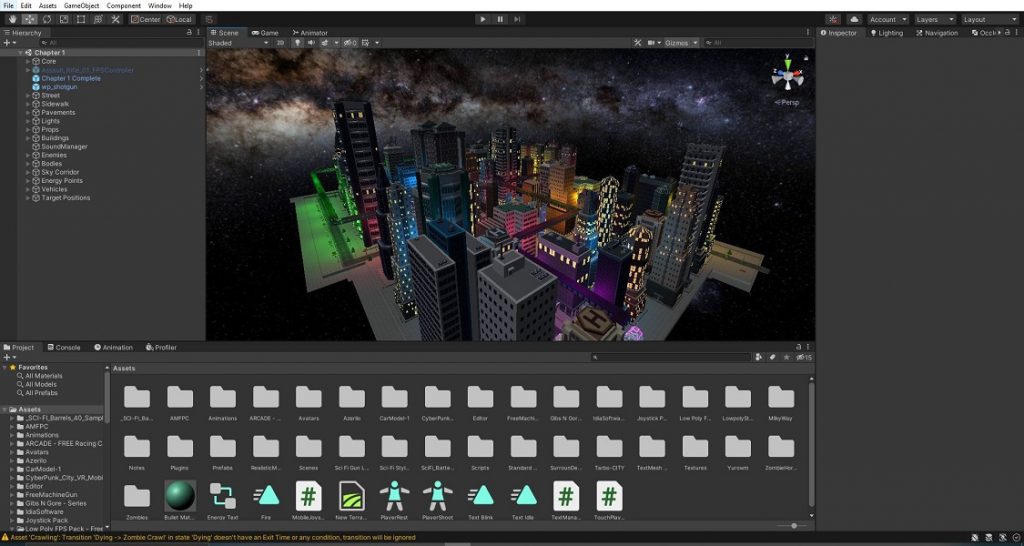Toggle scene lighting lightbulb
The image size is (1024, 546).
click(x=298, y=42)
